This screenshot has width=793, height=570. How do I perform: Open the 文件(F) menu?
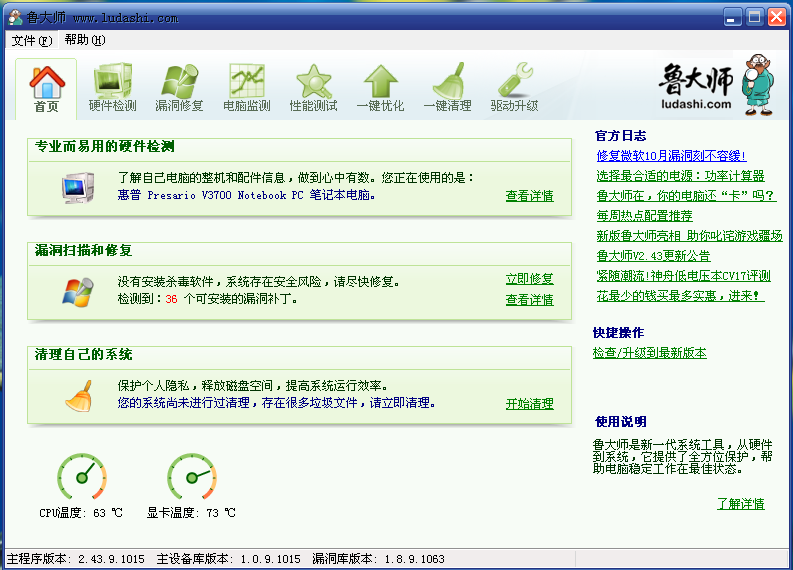click(31, 40)
